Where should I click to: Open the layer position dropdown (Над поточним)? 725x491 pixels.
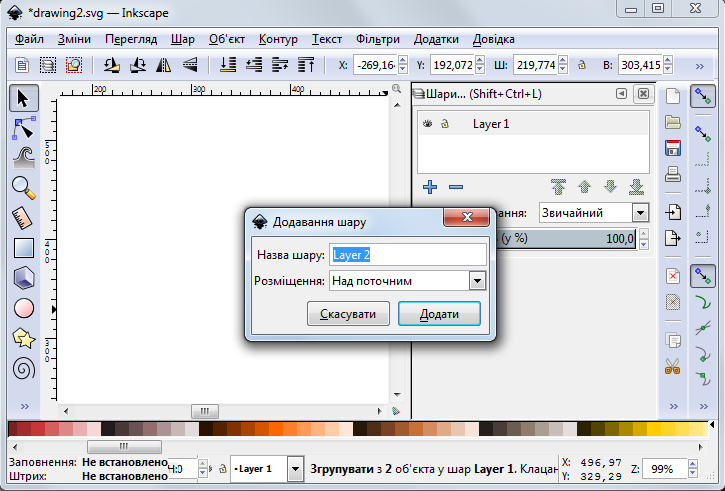tap(477, 281)
